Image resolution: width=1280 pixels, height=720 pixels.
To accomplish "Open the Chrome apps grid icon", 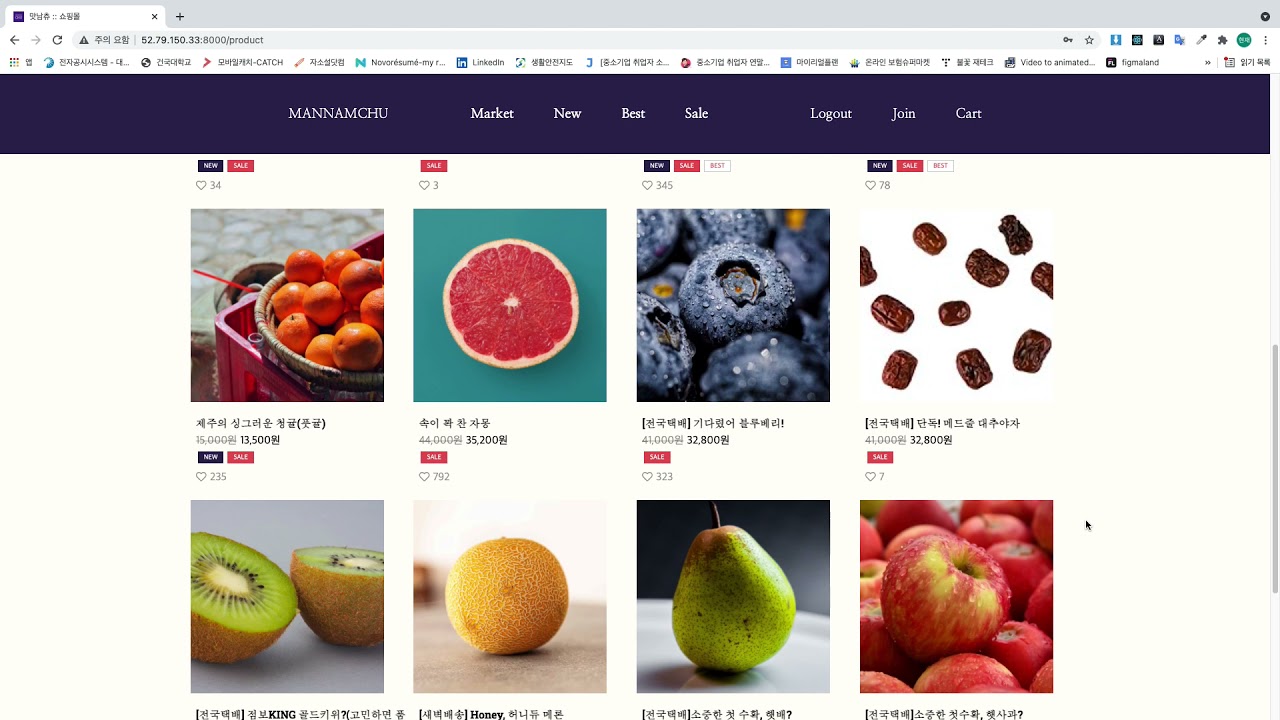I will click(x=14, y=62).
